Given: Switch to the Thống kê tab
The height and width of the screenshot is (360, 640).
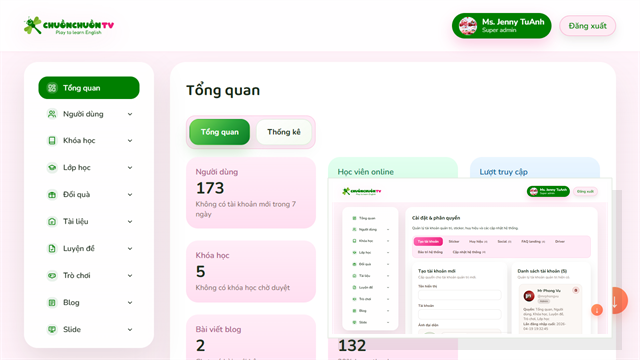Looking at the screenshot, I should point(284,132).
